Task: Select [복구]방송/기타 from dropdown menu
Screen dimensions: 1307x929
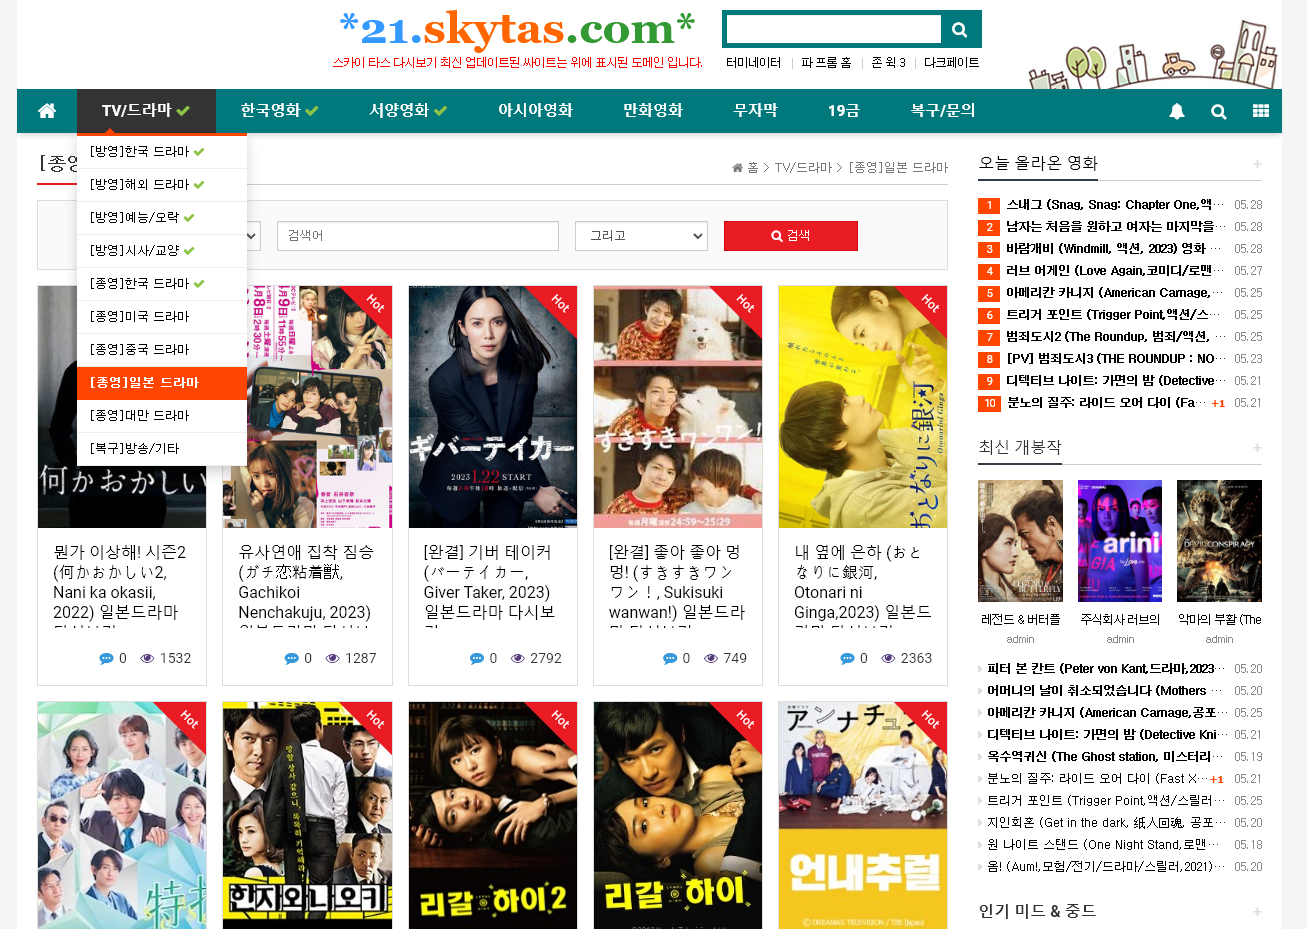Action: pos(162,449)
